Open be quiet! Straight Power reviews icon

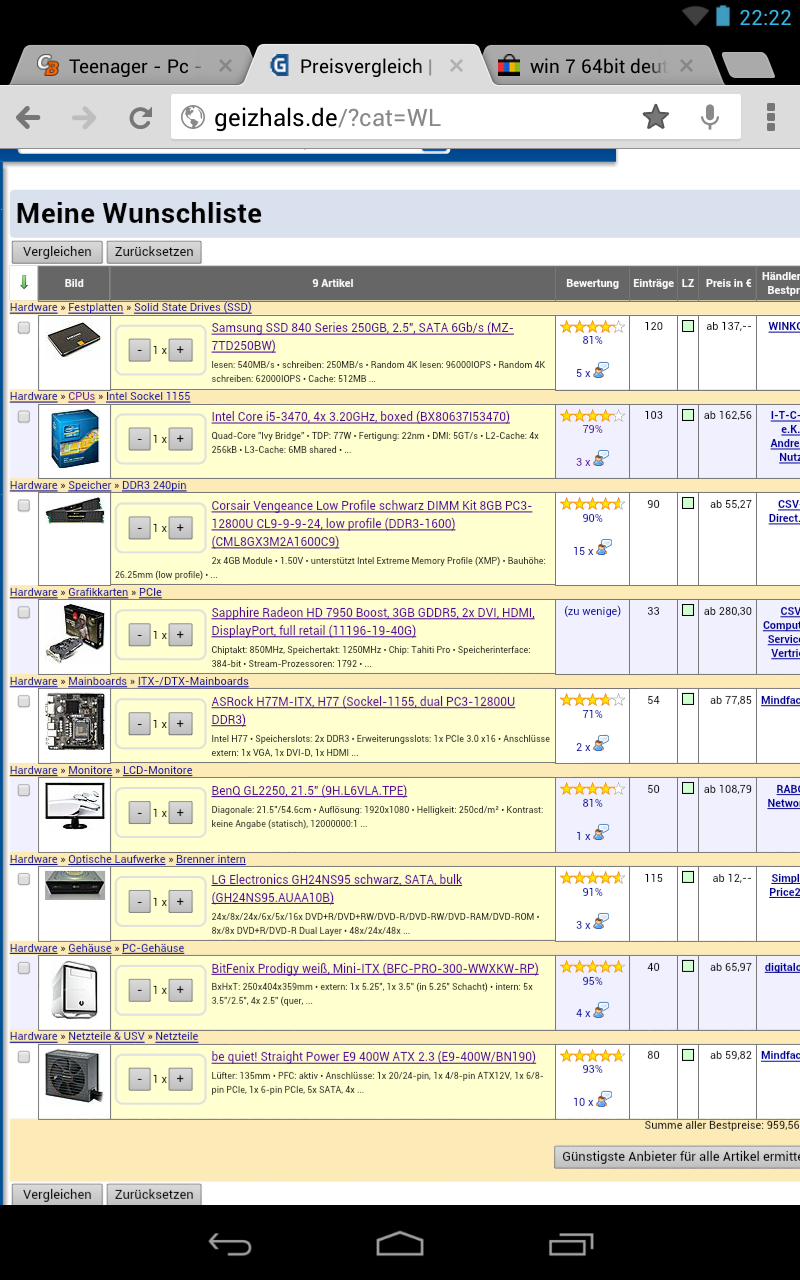pyautogui.click(x=603, y=1101)
